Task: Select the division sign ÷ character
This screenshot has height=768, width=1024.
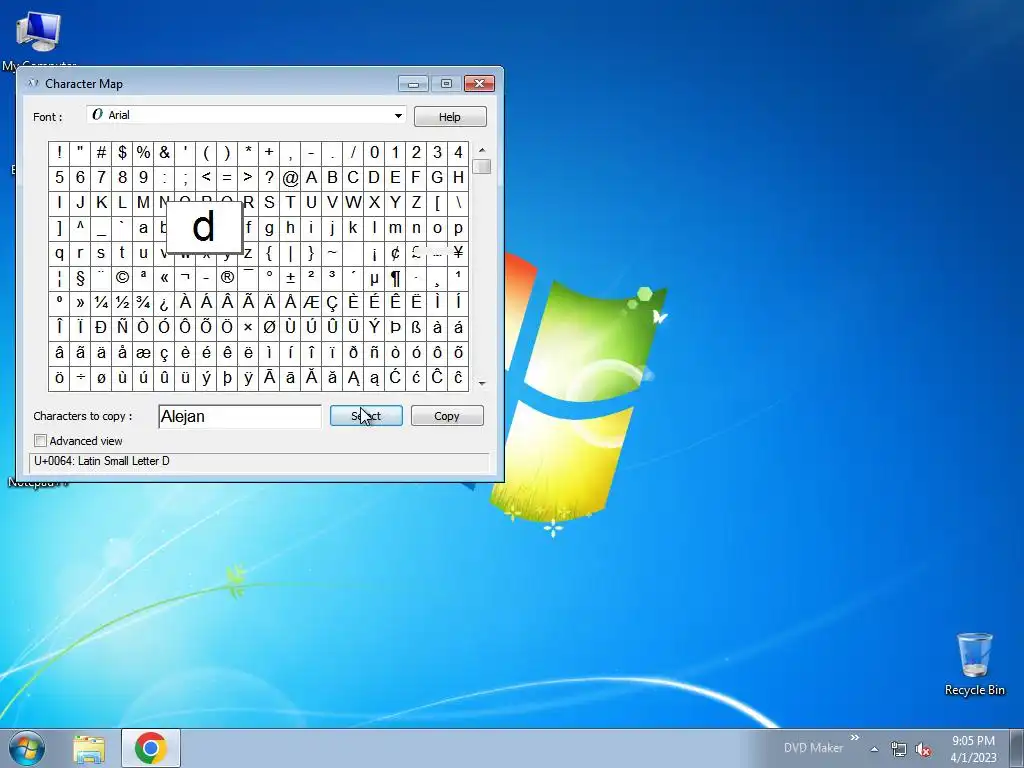Action: (x=80, y=377)
